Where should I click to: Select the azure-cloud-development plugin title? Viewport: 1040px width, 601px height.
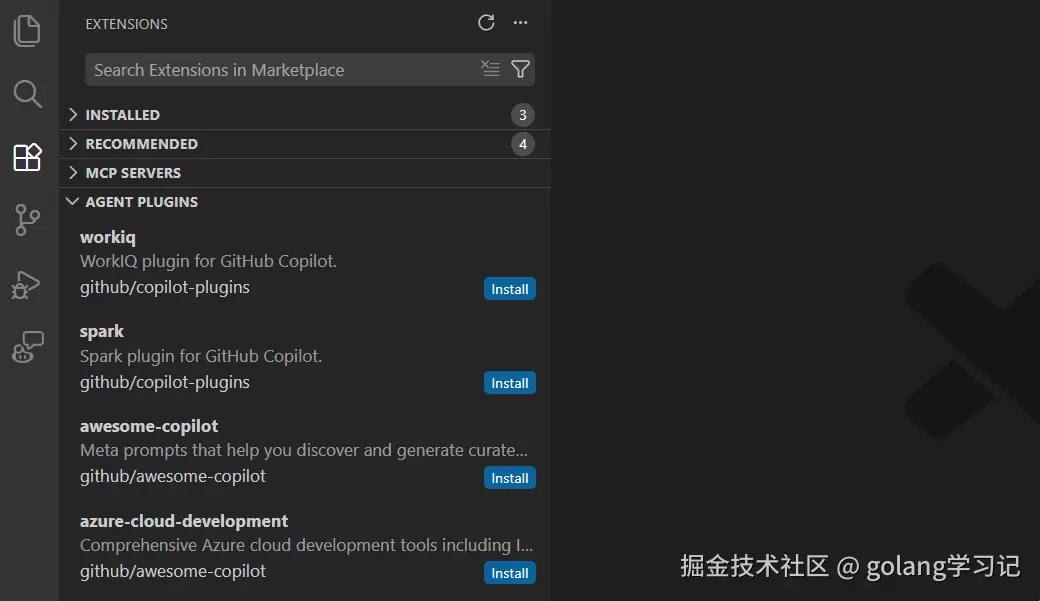(184, 521)
